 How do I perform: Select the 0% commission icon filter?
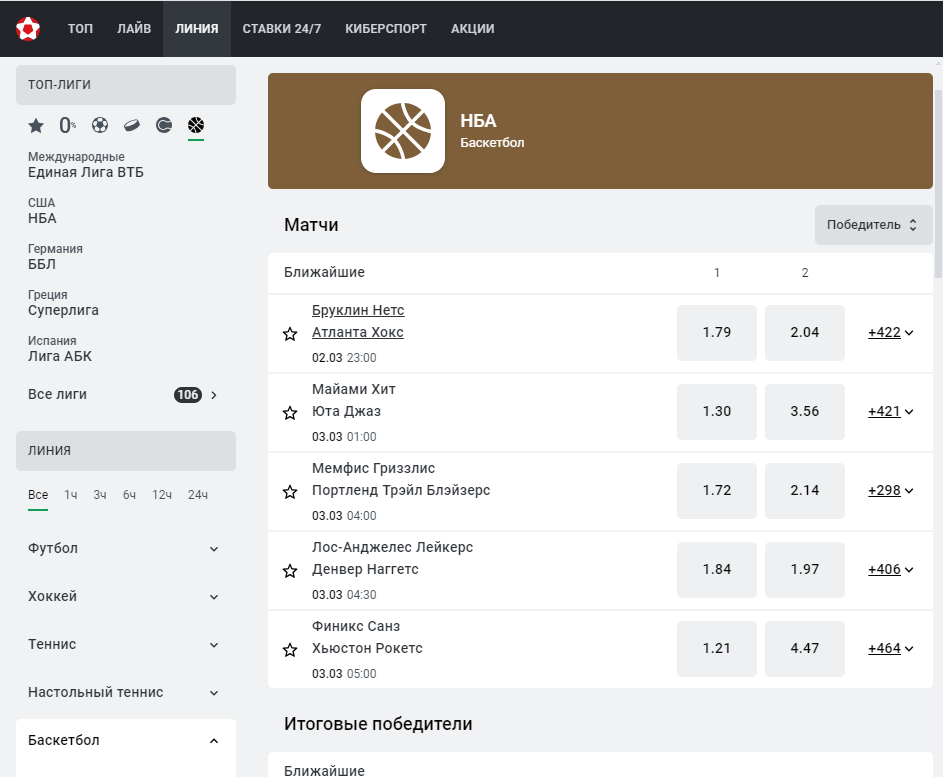point(67,126)
